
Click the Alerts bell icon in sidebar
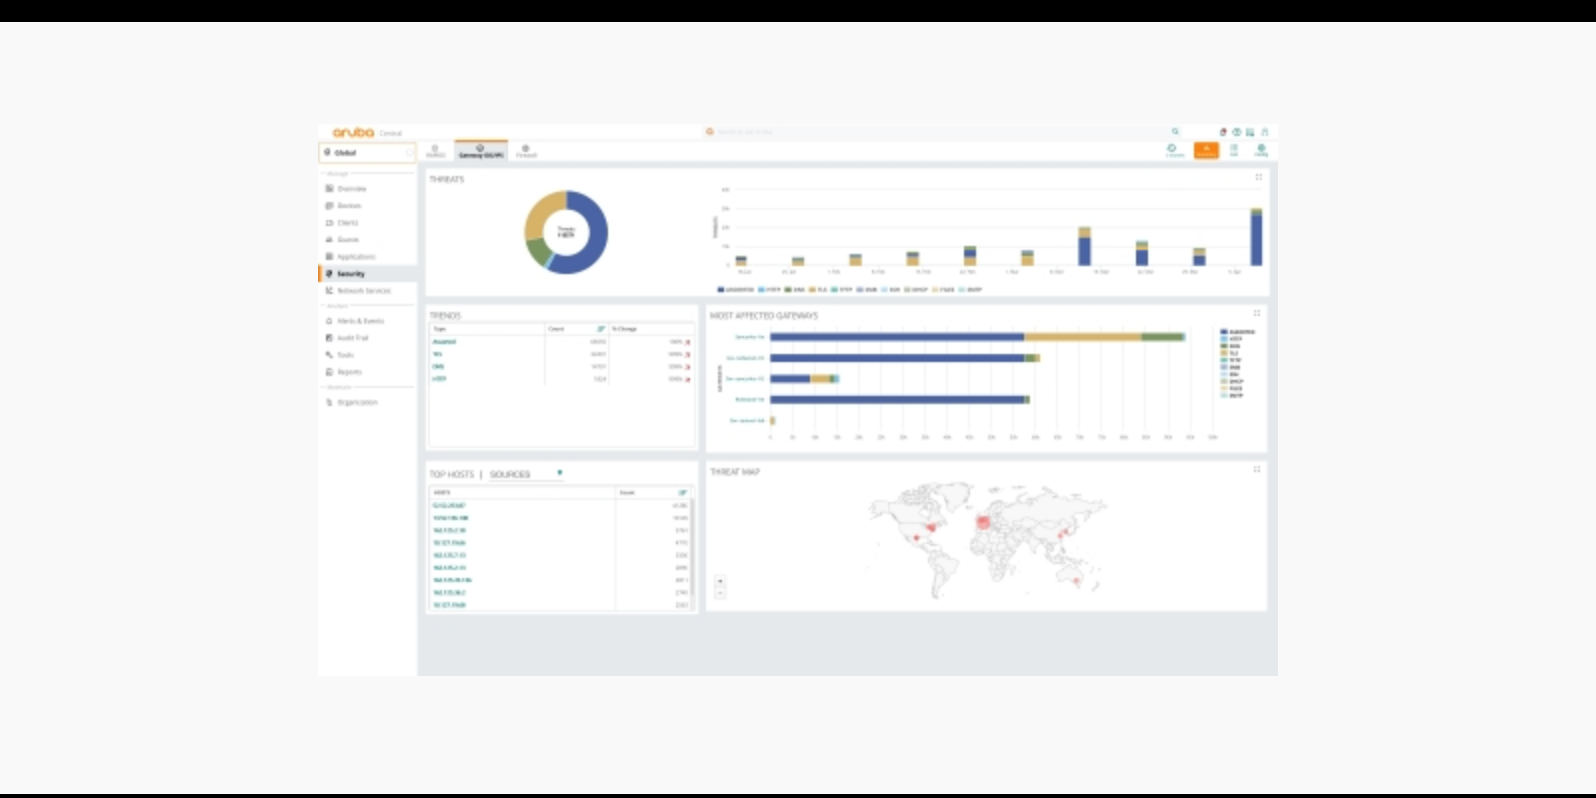pyautogui.click(x=329, y=321)
